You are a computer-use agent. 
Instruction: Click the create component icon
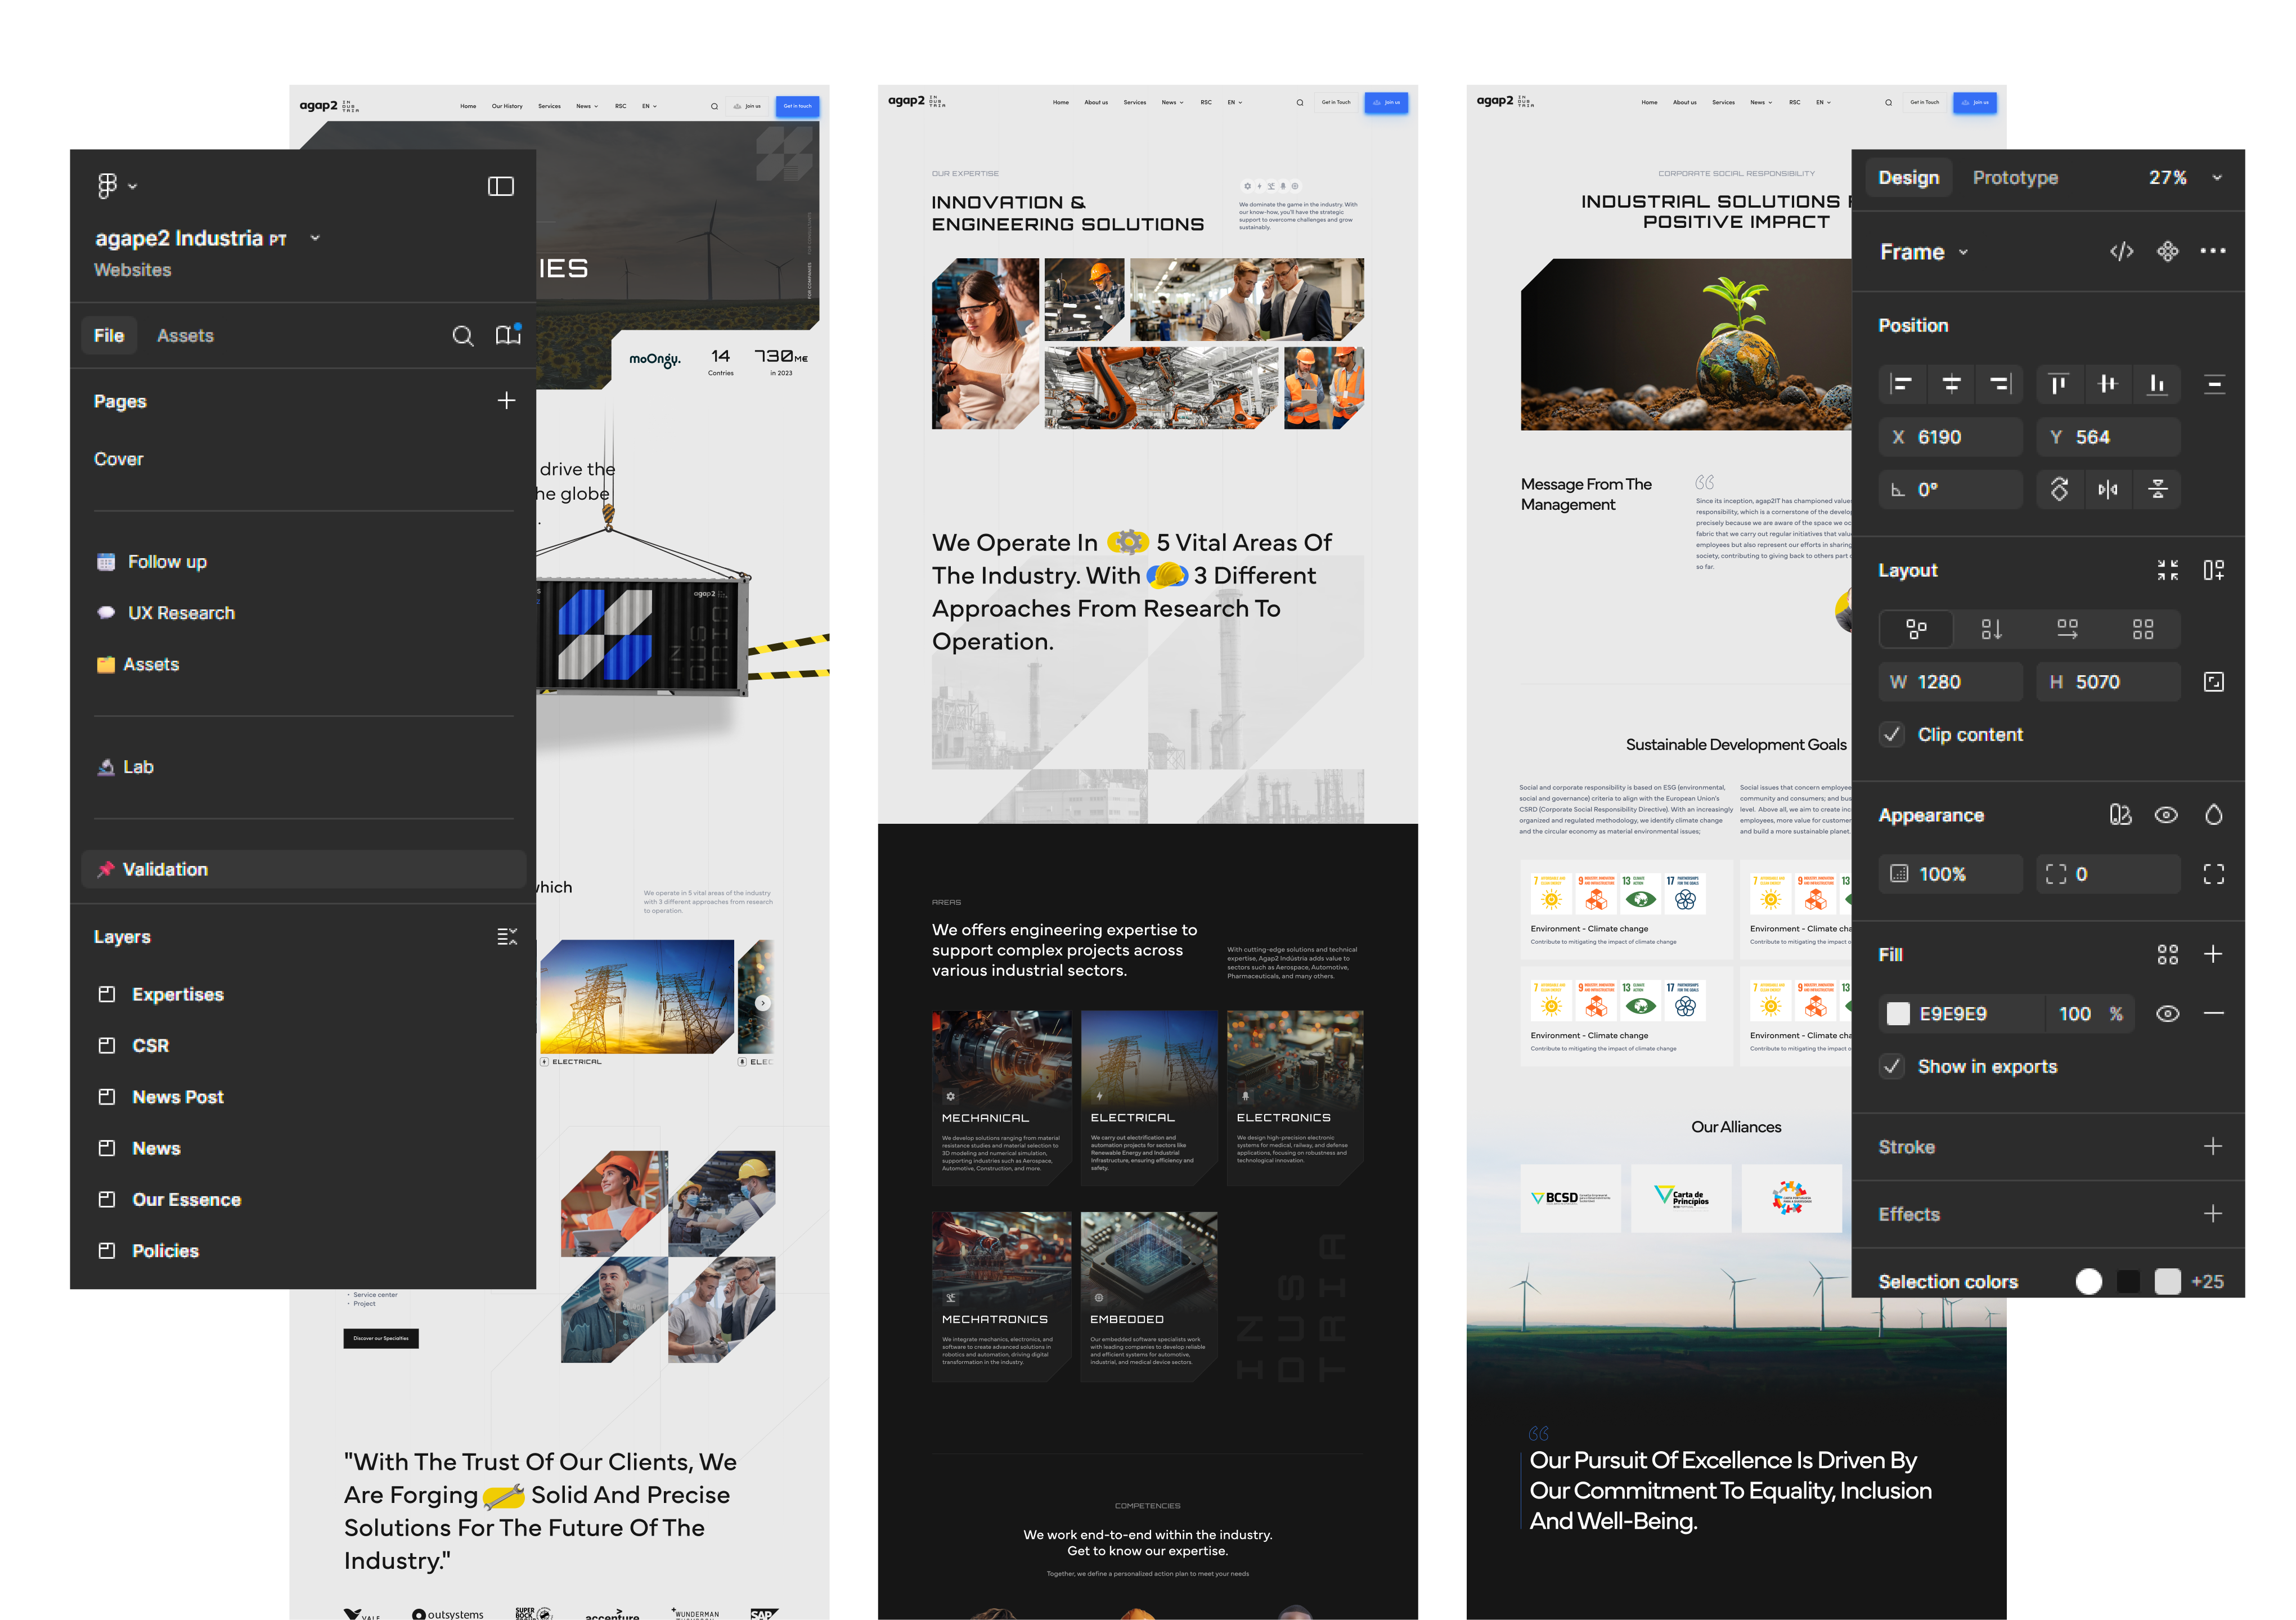pyautogui.click(x=2167, y=252)
